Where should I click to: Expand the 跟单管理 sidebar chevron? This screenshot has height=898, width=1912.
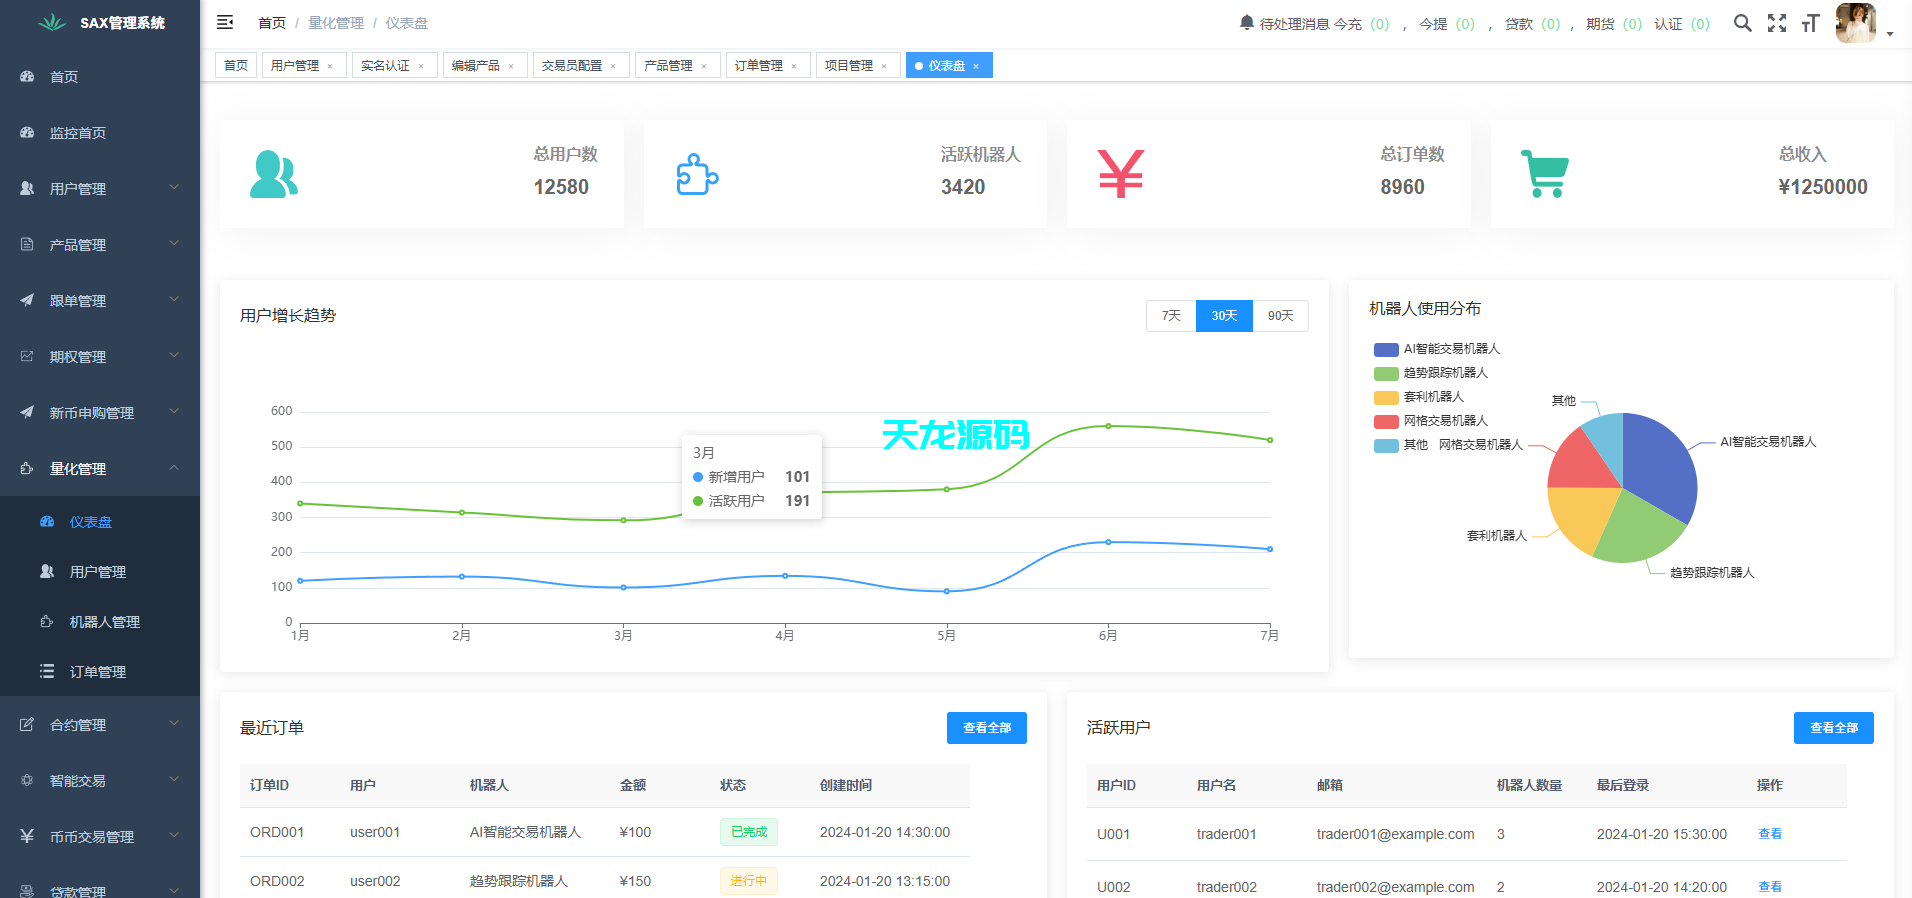pos(174,299)
